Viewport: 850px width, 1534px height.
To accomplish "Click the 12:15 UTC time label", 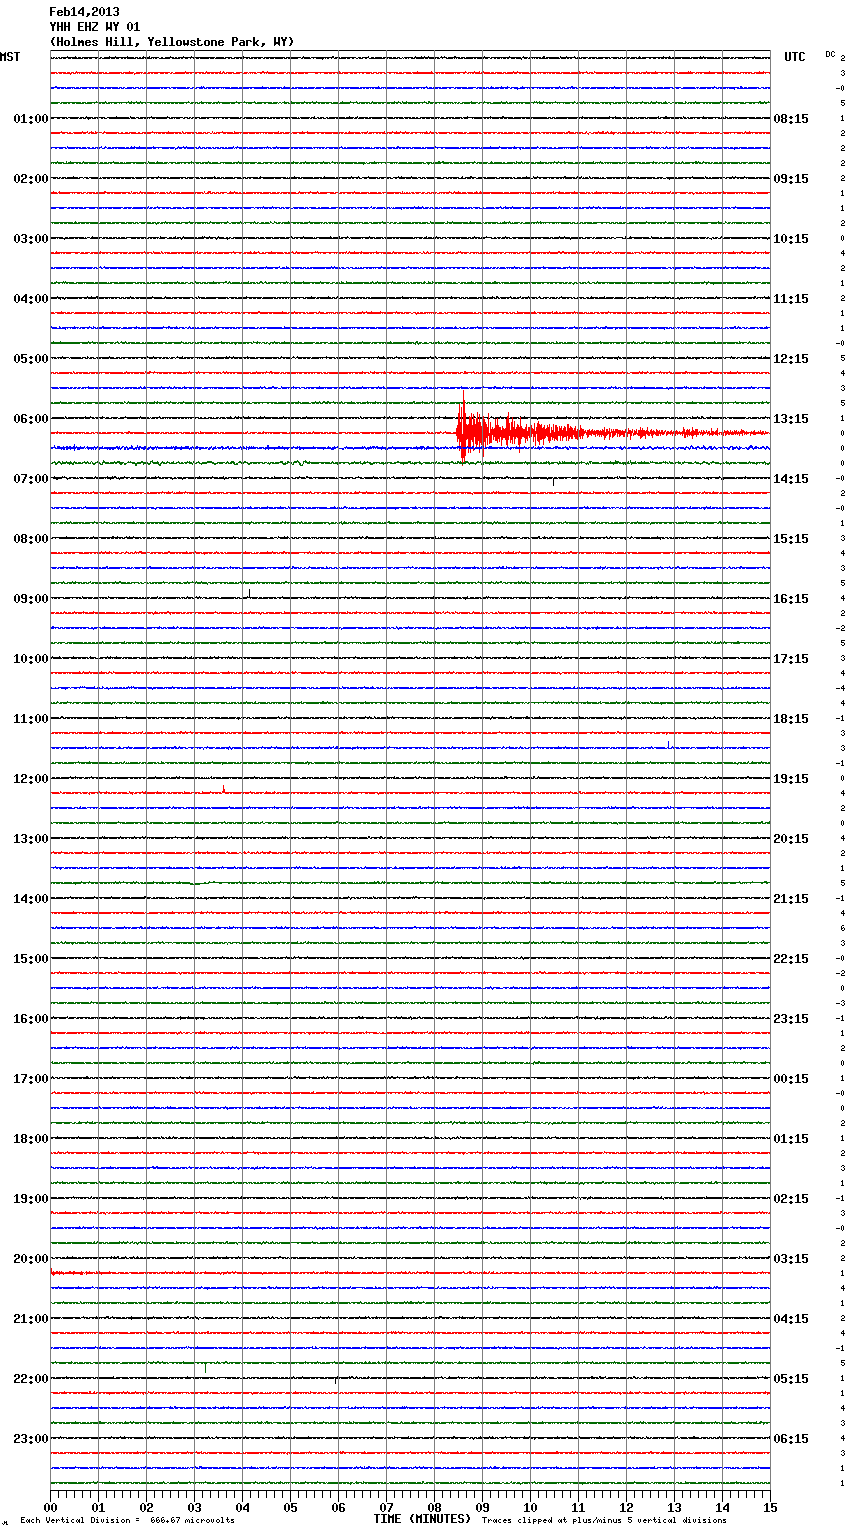I will (791, 359).
